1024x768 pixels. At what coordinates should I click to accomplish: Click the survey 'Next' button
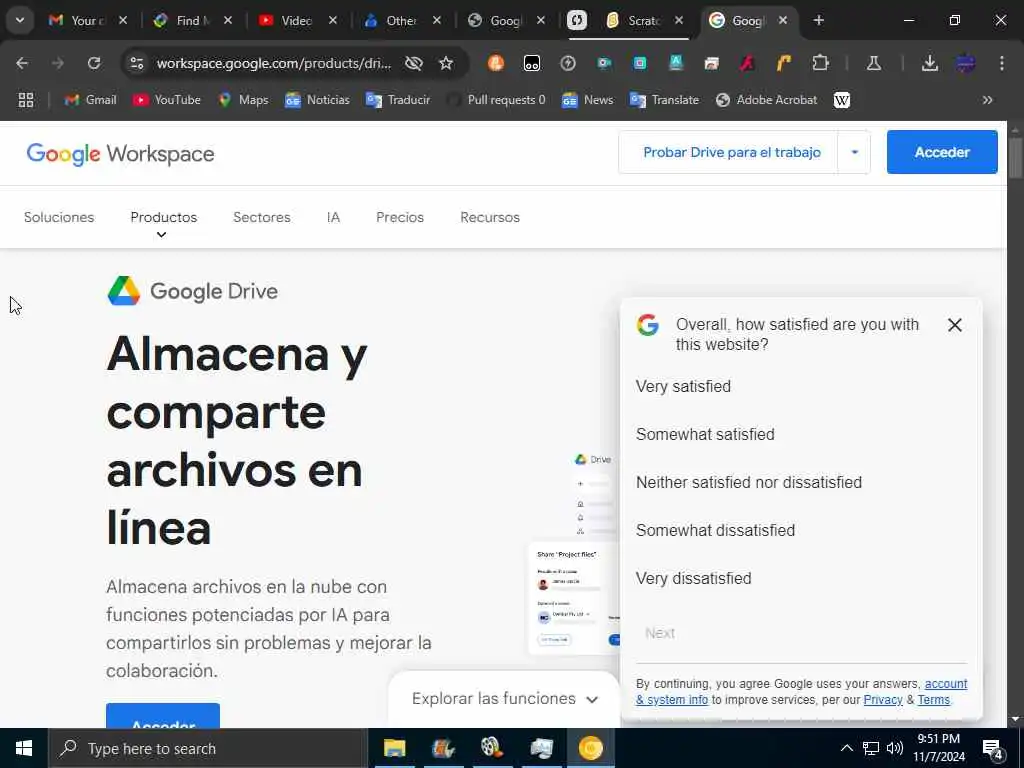660,633
